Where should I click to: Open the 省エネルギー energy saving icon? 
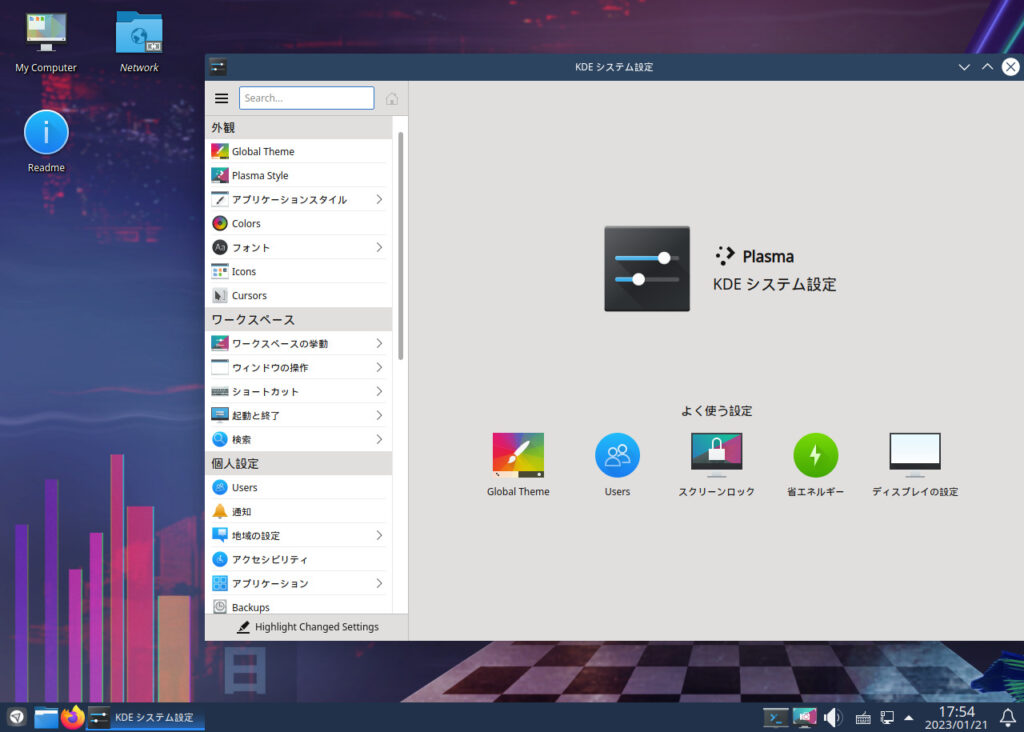[x=815, y=456]
